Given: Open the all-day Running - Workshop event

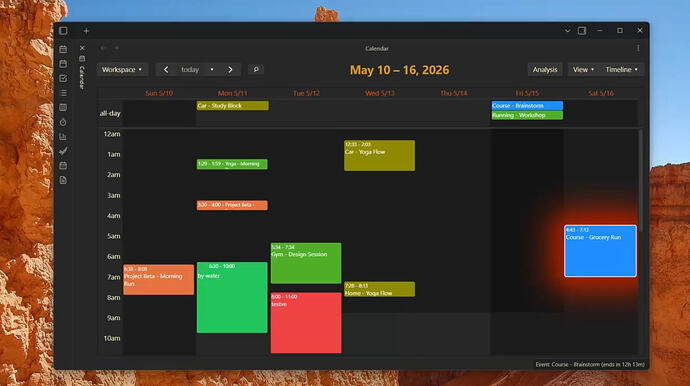Looking at the screenshot, I should pyautogui.click(x=527, y=115).
